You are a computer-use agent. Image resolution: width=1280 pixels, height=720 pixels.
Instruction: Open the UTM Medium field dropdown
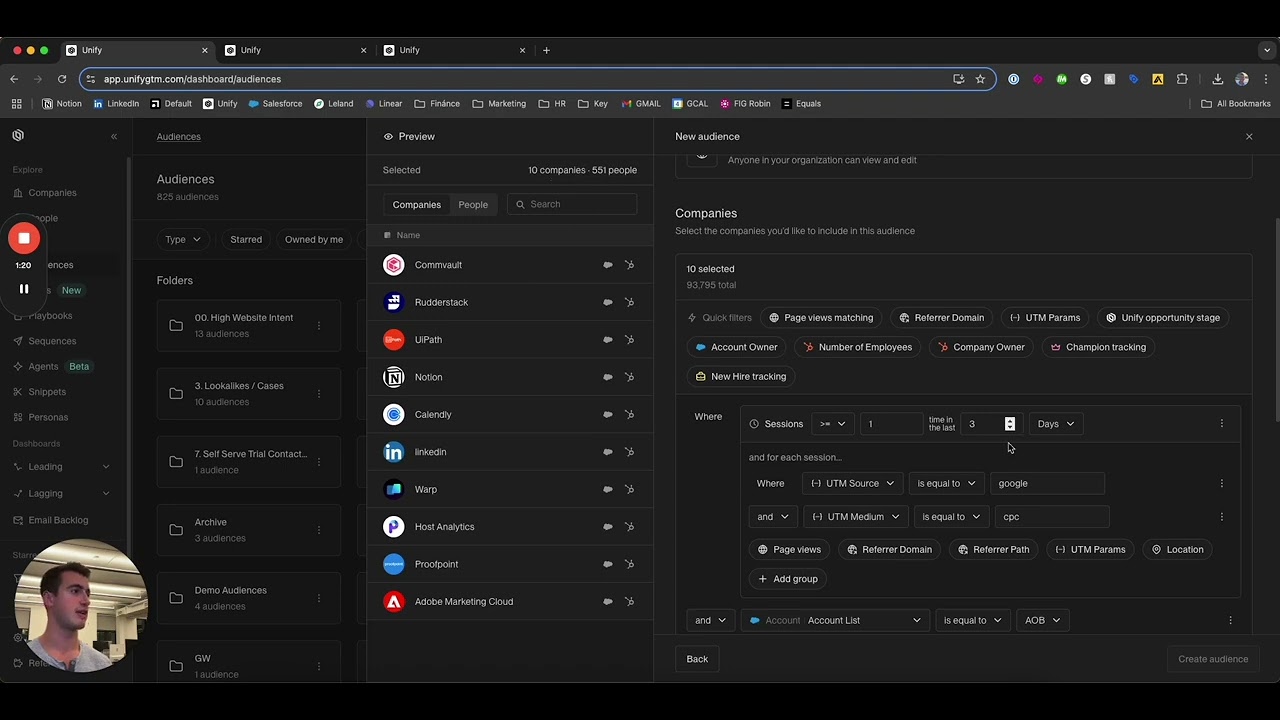[855, 517]
